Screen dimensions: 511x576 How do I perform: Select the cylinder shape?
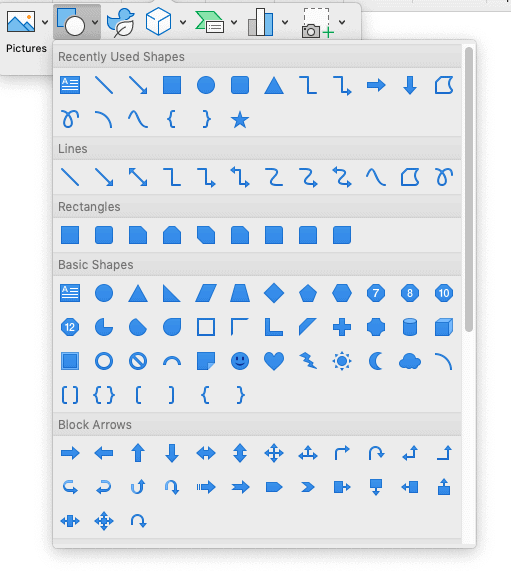[x=410, y=327]
